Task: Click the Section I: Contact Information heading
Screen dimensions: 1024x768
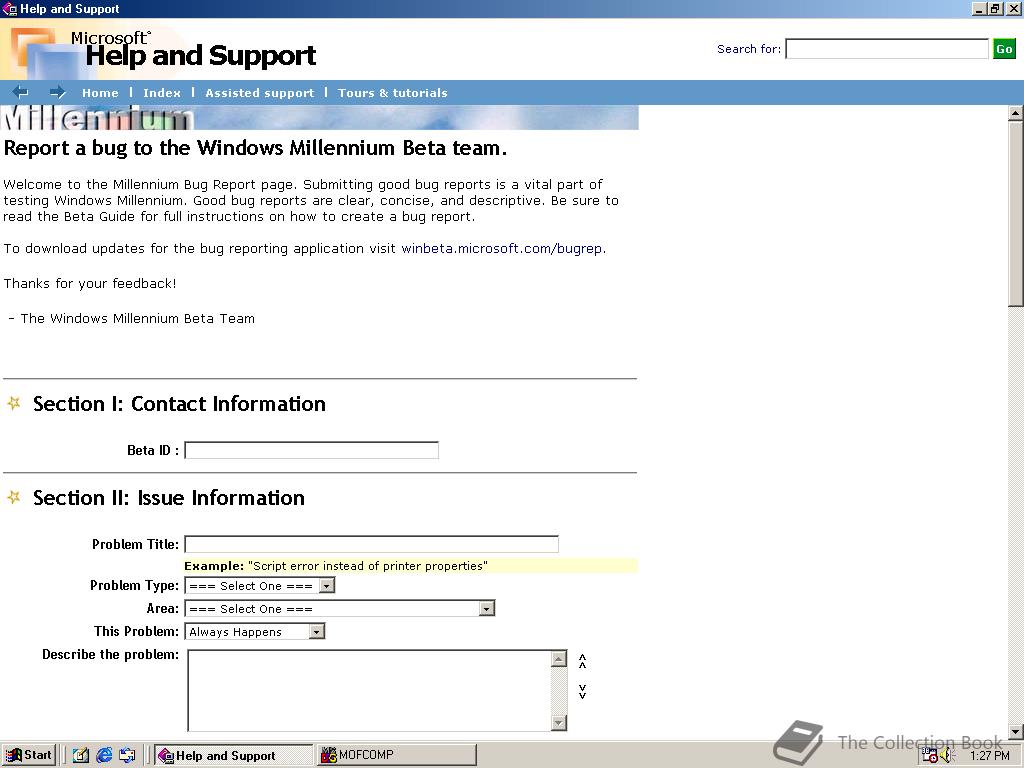Action: pyautogui.click(x=179, y=404)
